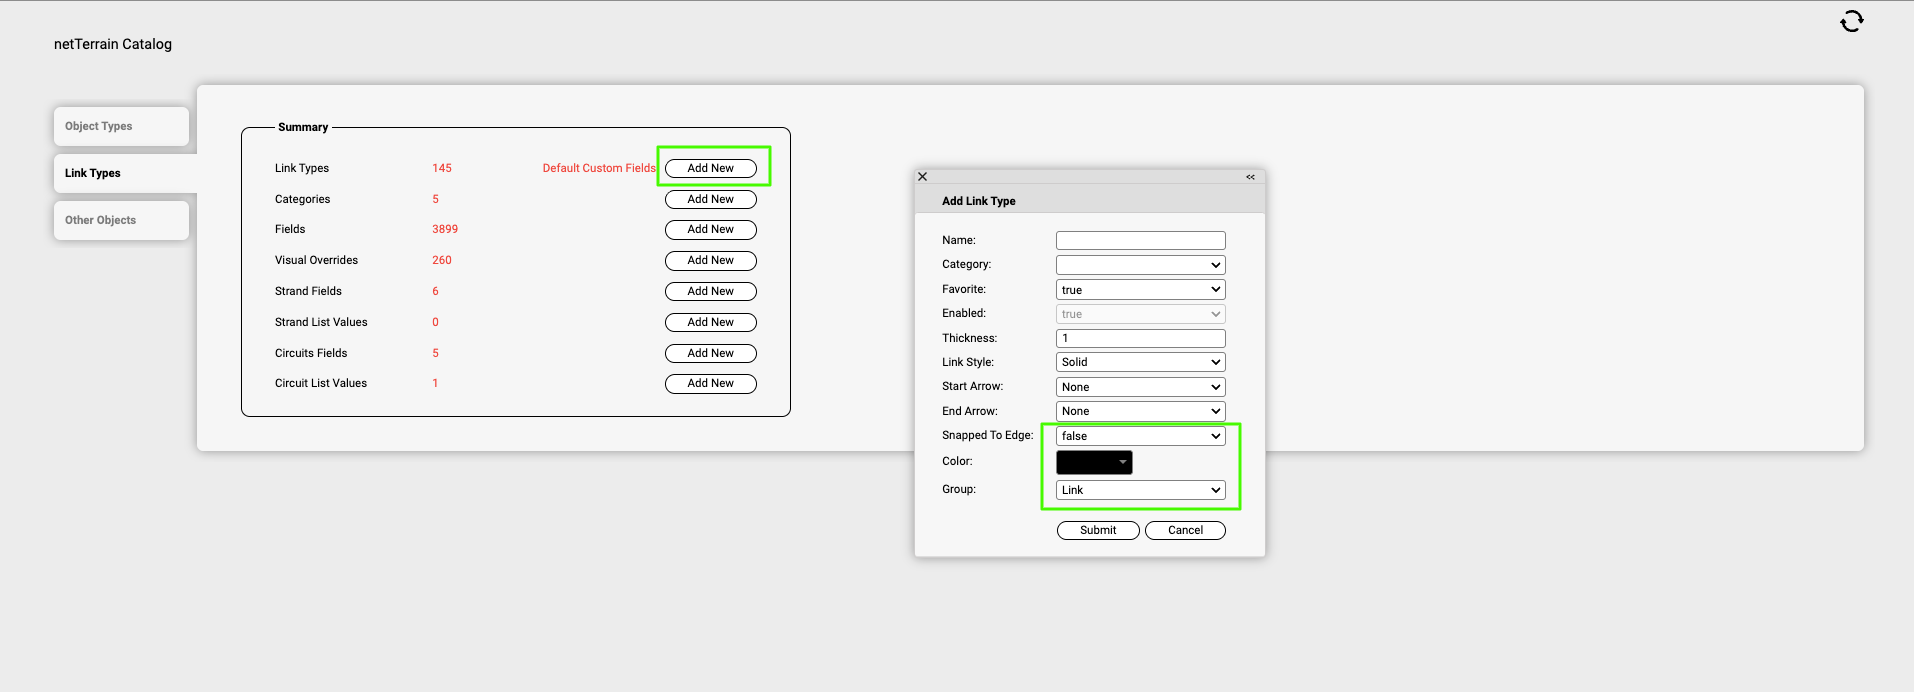Add a new Visual Override
1914x692 pixels.
710,260
